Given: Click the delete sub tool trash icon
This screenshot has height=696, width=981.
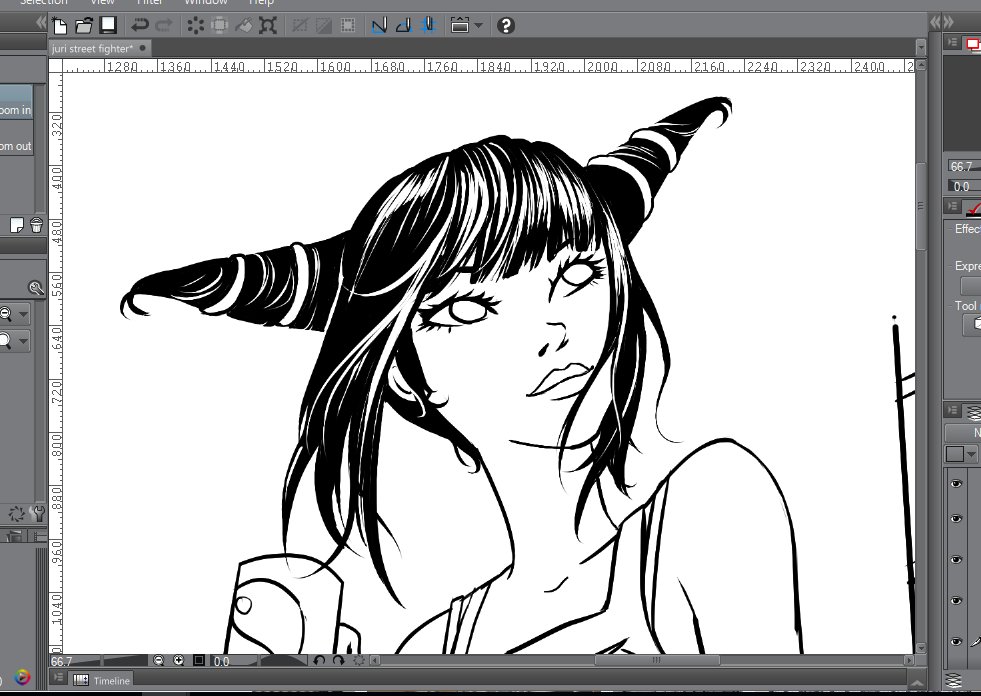Looking at the screenshot, I should [36, 225].
